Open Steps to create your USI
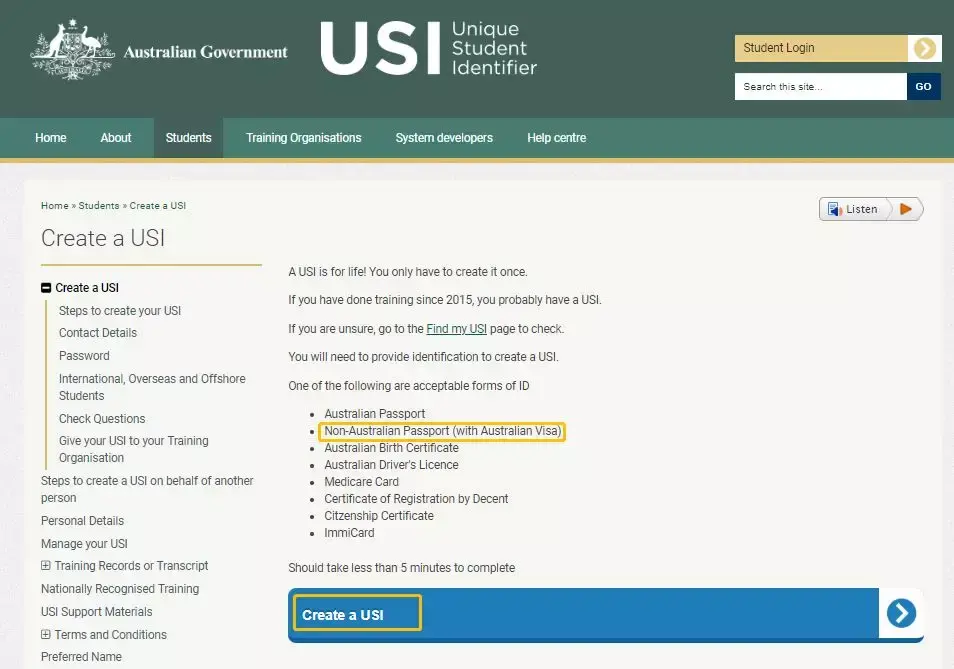 coord(120,311)
